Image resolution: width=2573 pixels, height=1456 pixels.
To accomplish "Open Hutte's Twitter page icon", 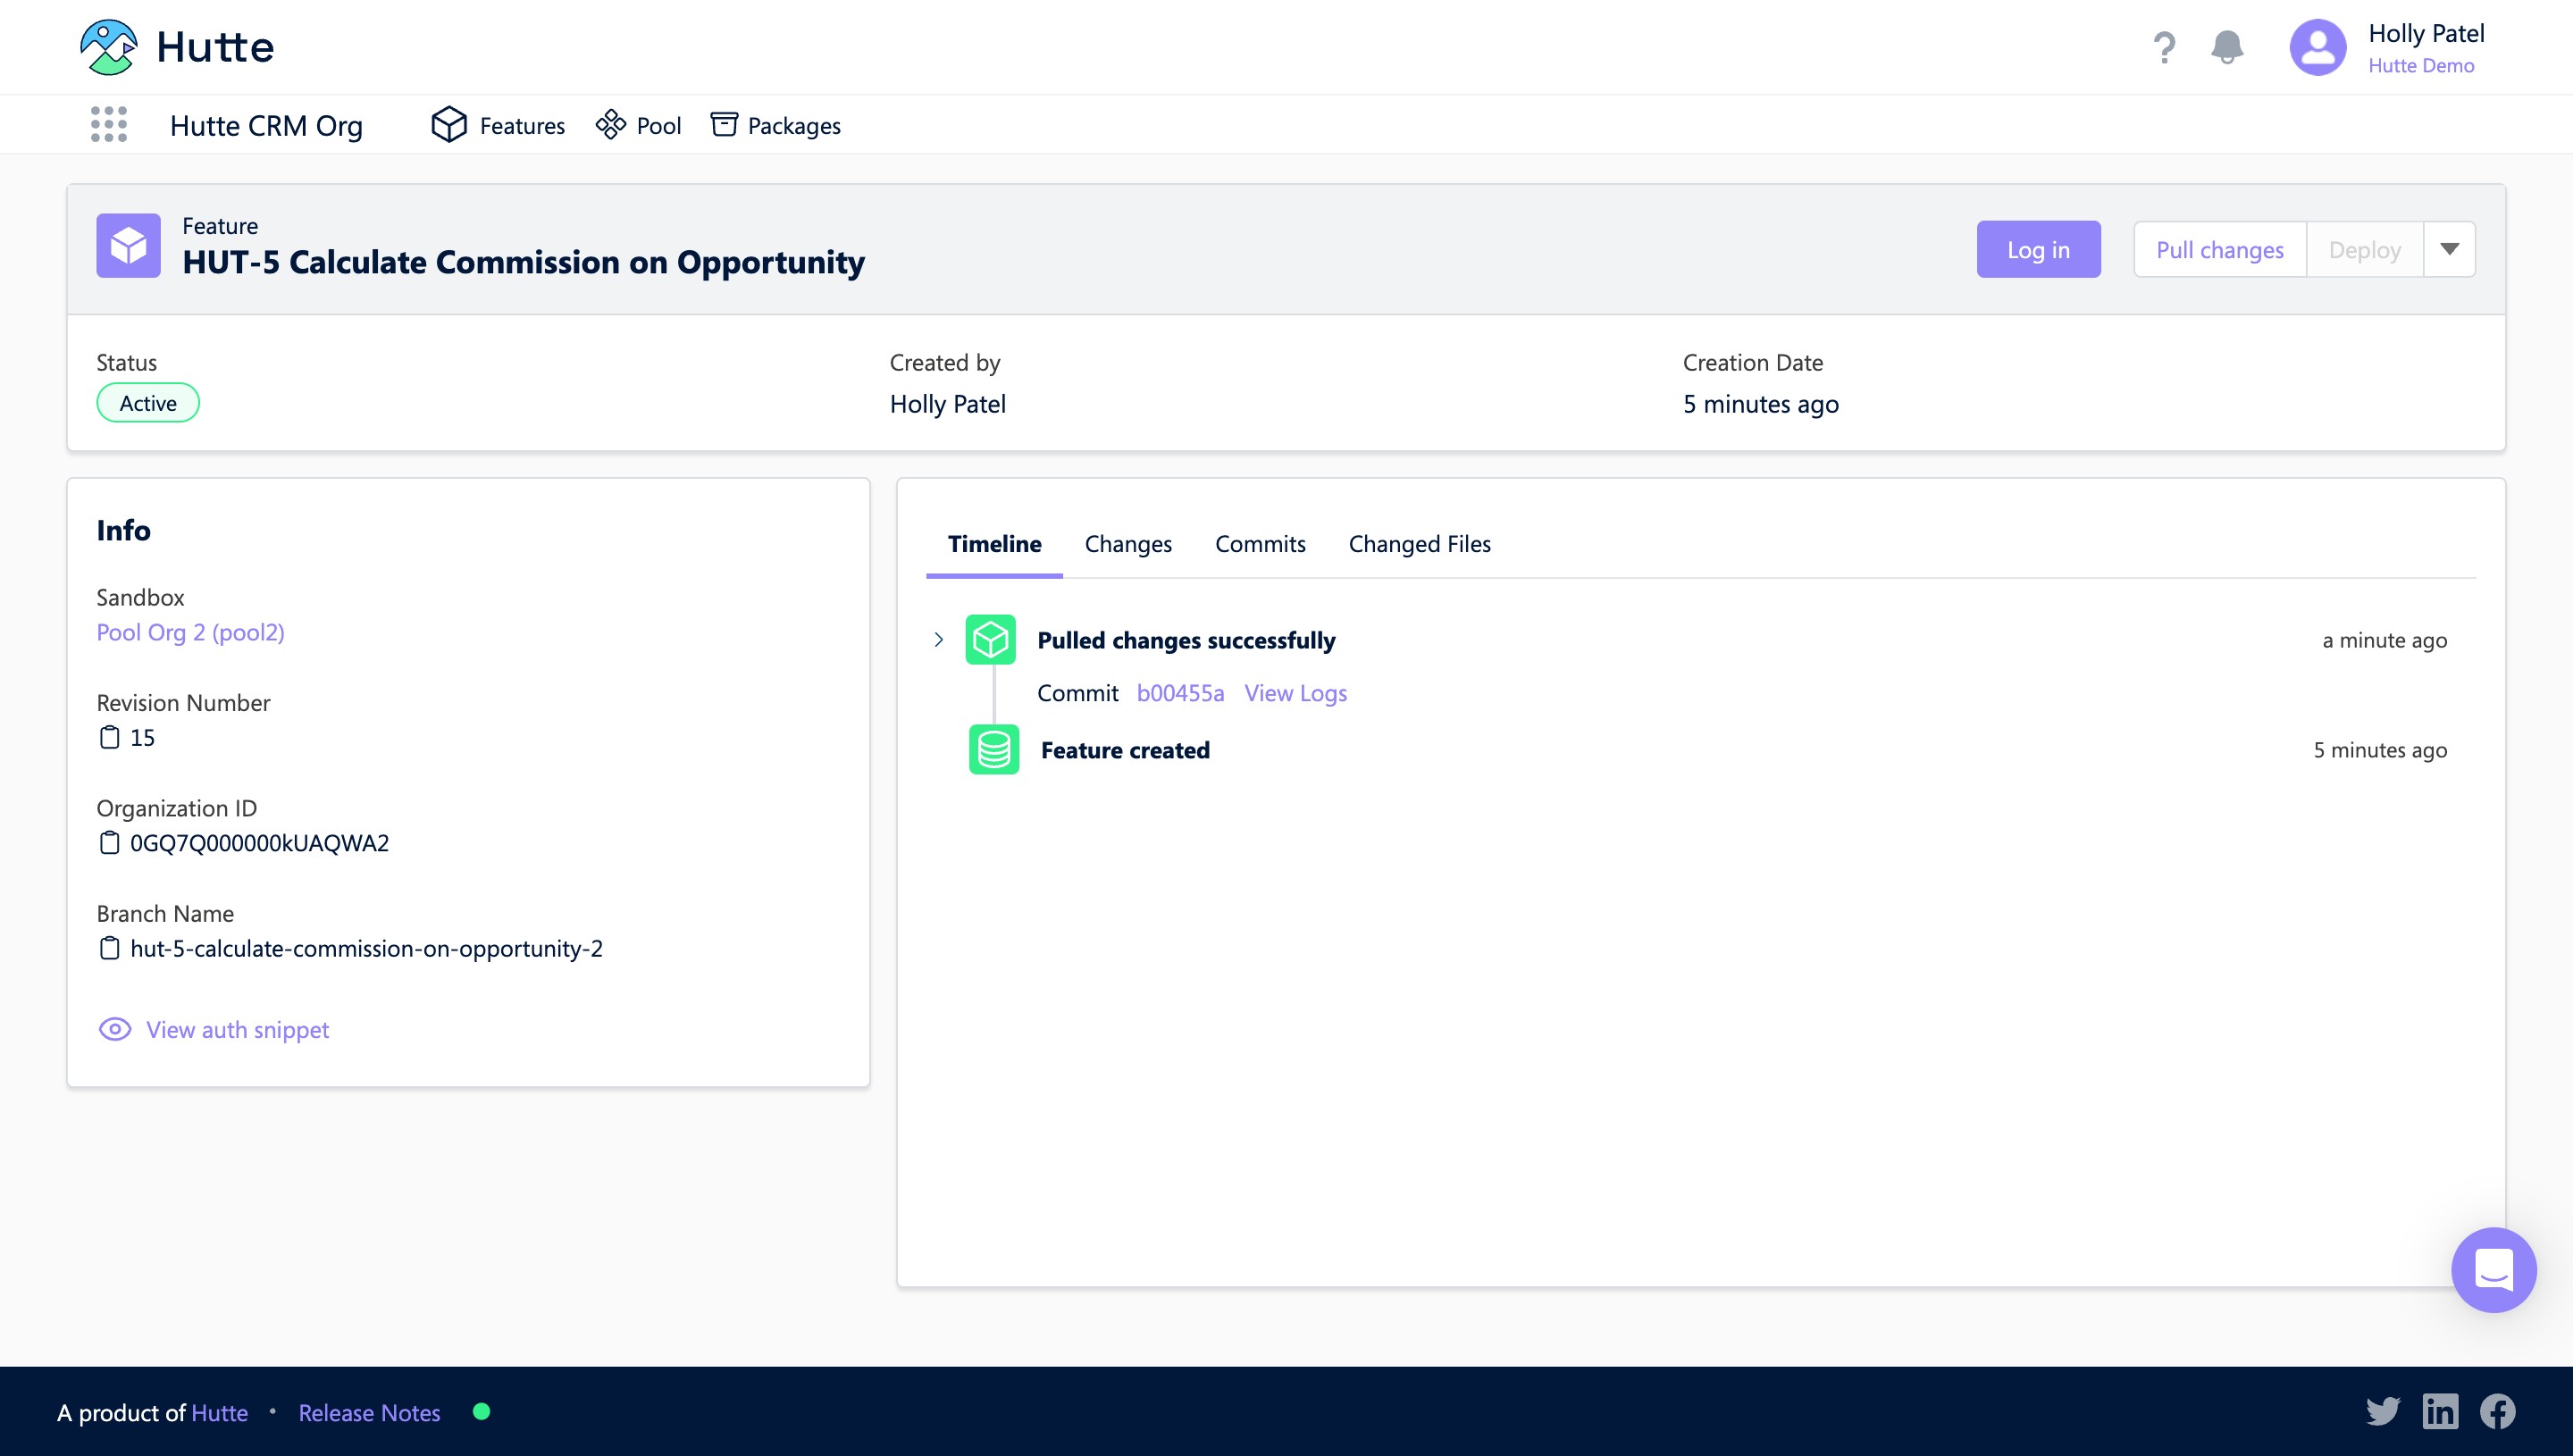I will (2383, 1411).
